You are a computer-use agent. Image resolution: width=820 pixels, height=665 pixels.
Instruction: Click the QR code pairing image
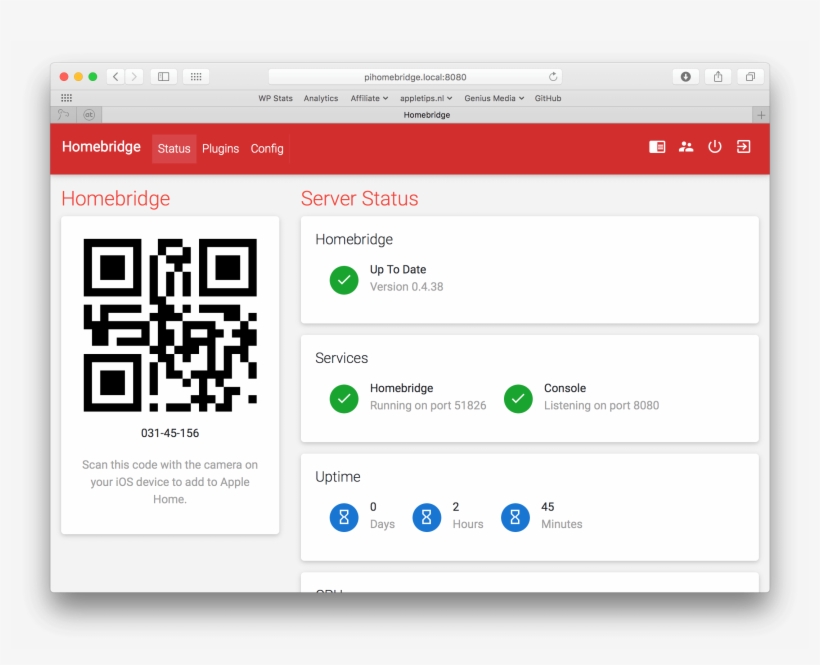tap(170, 320)
